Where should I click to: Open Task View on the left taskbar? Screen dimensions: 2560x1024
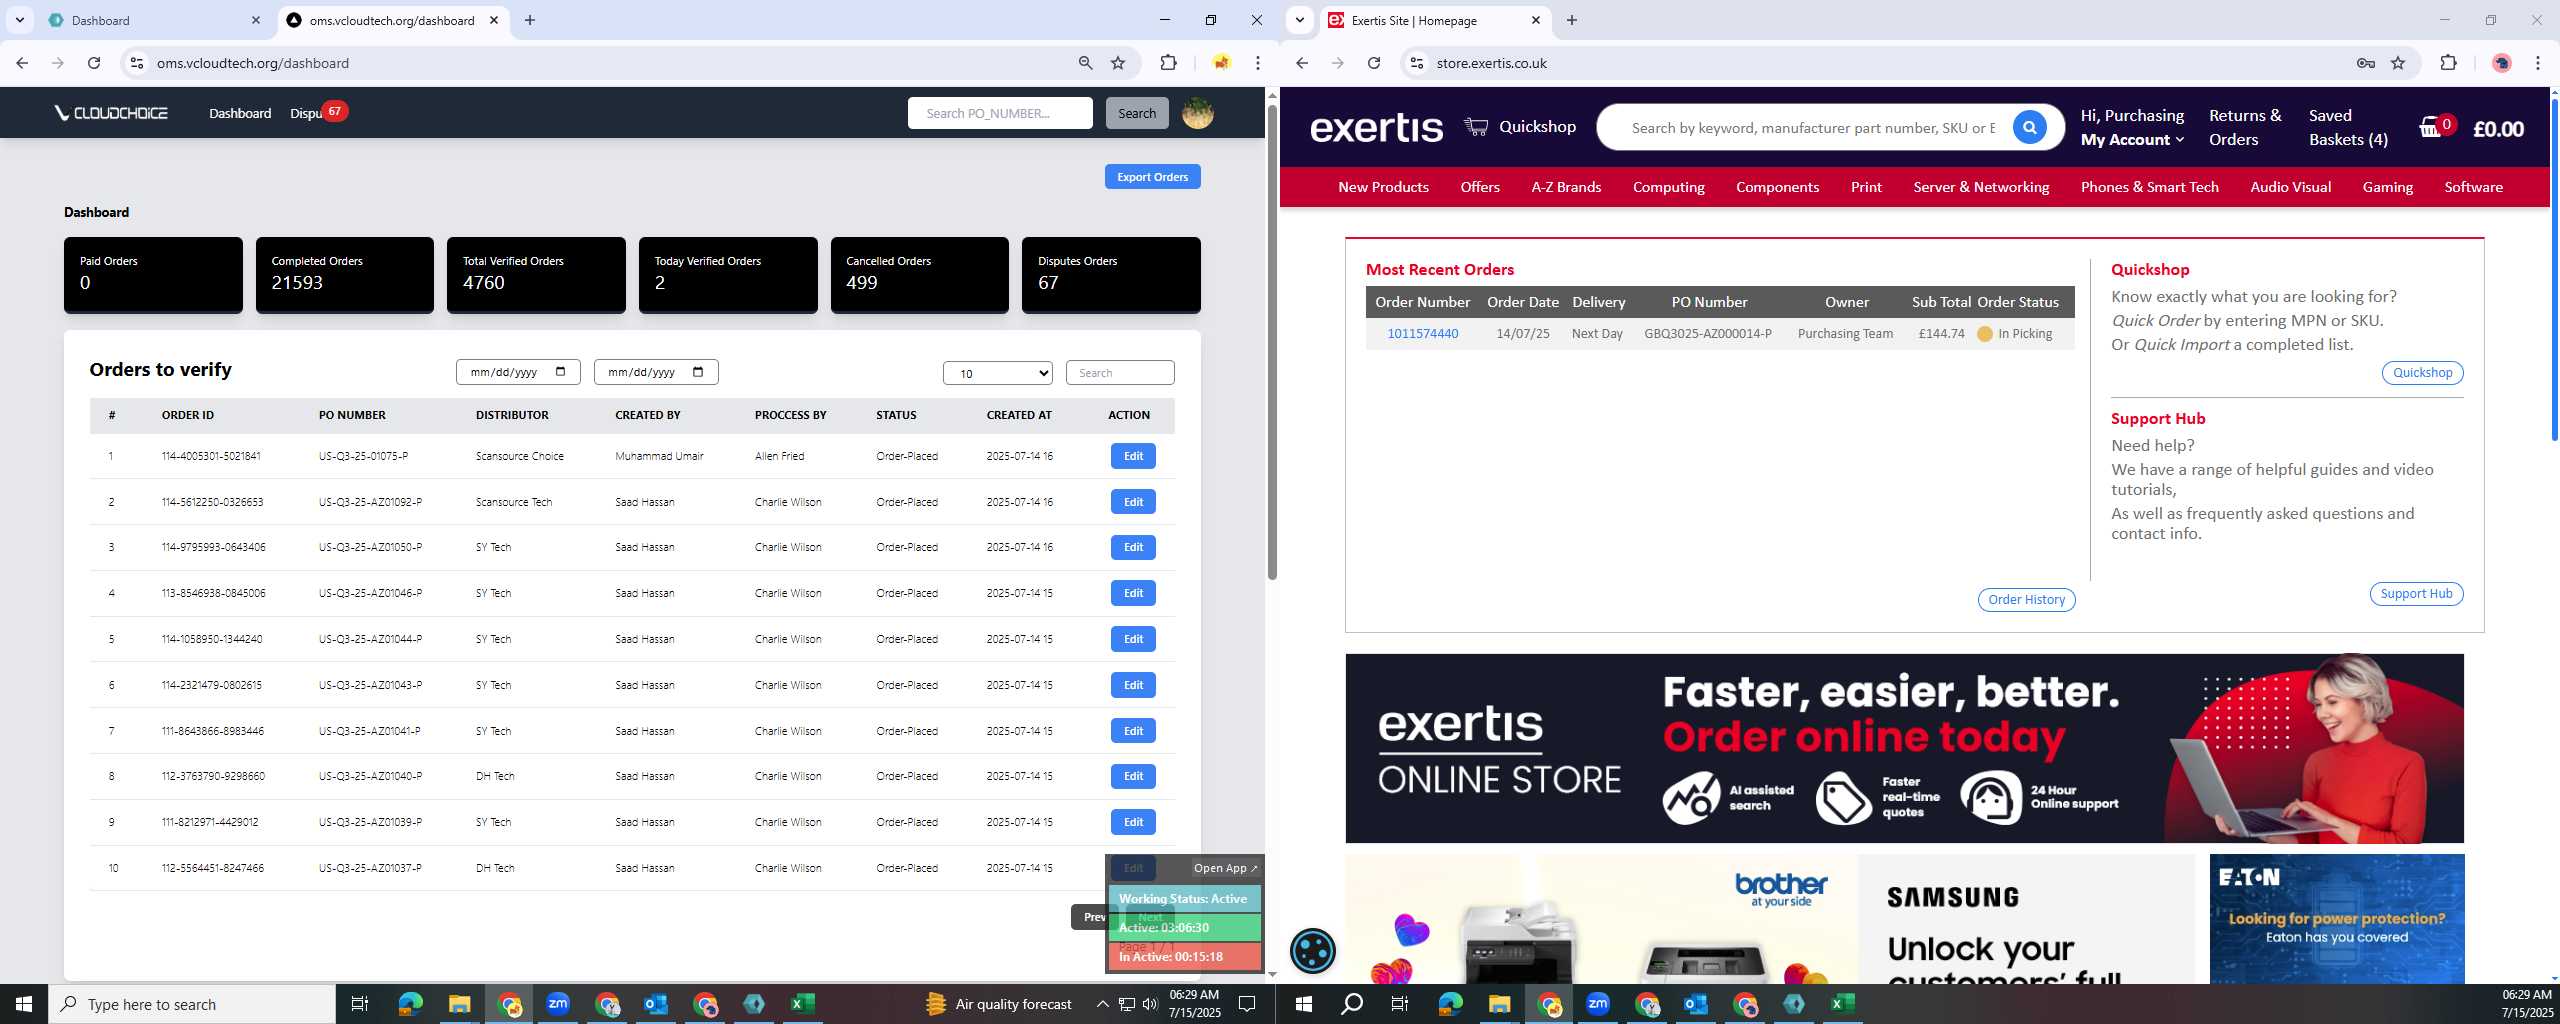pos(360,1004)
